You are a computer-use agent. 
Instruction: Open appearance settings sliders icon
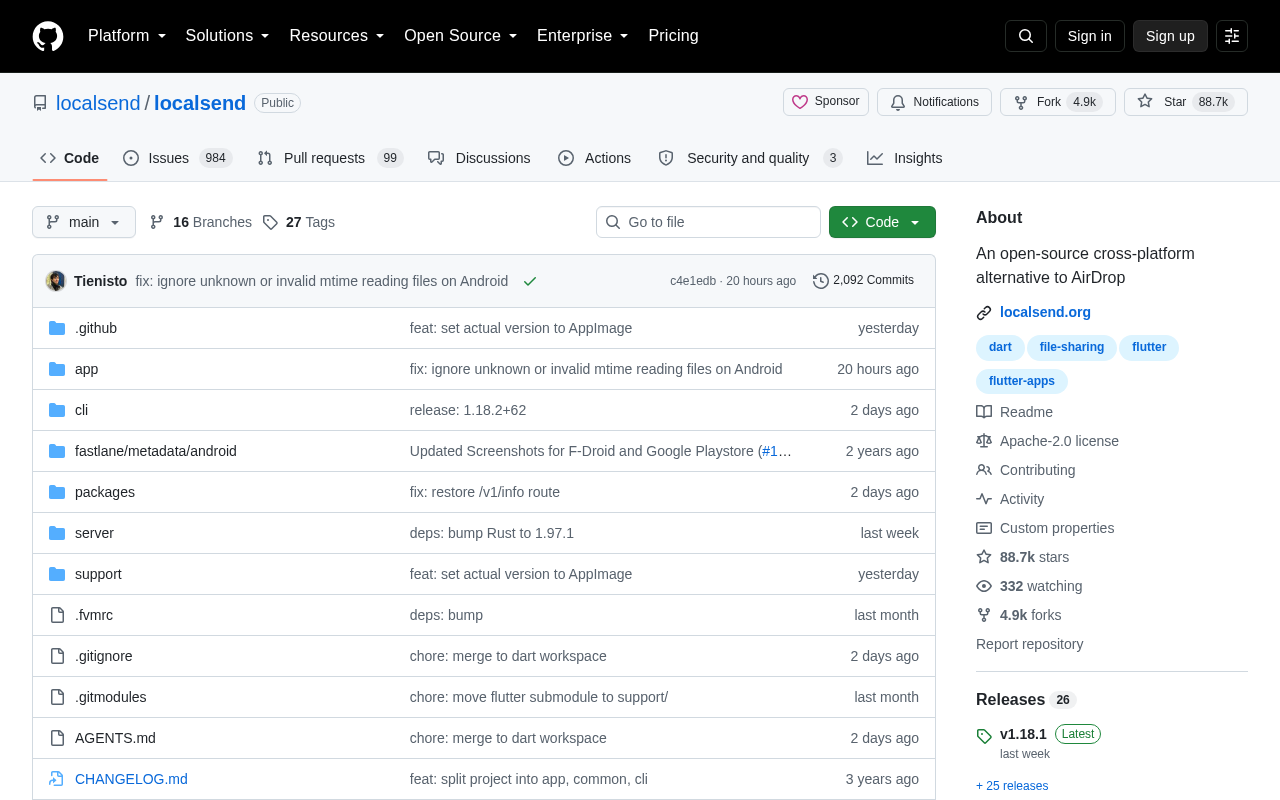click(1232, 36)
